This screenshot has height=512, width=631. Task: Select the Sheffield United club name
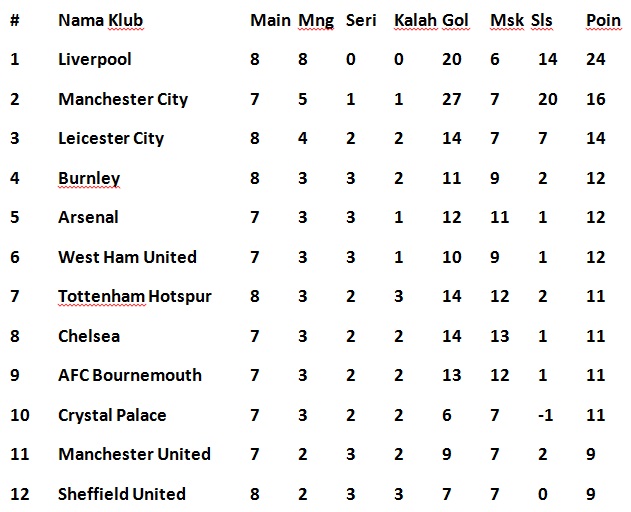point(122,494)
